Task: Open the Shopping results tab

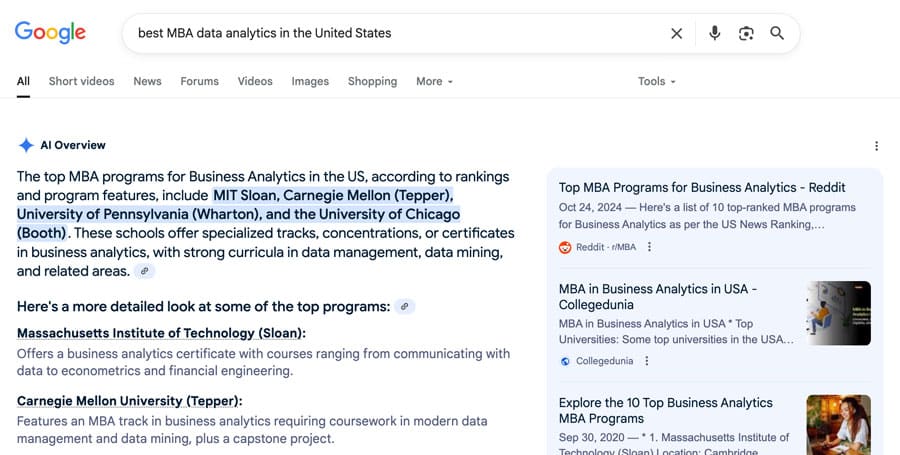Action: coord(373,81)
